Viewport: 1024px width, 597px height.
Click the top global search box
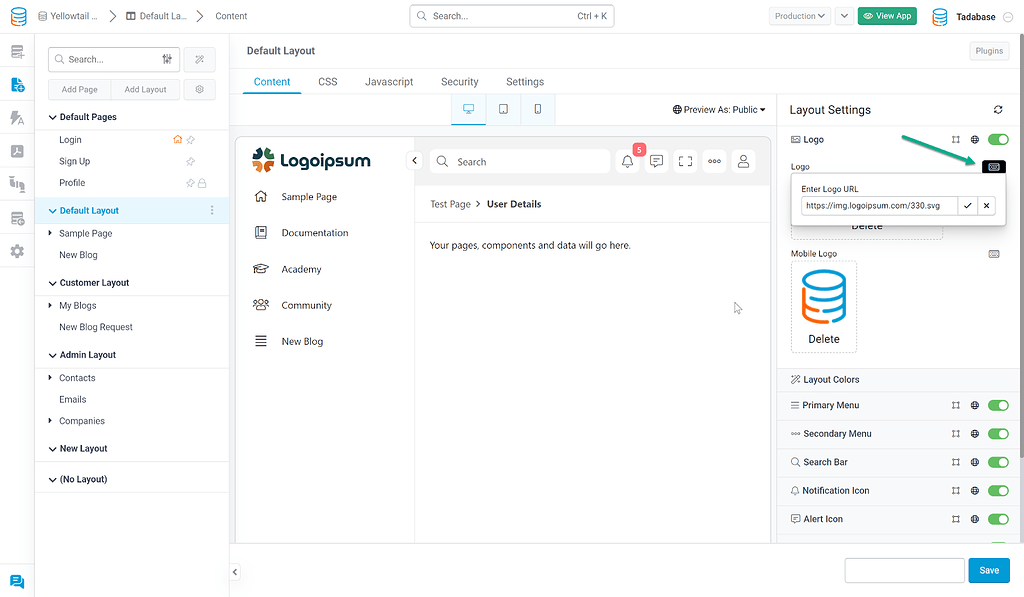tap(512, 16)
